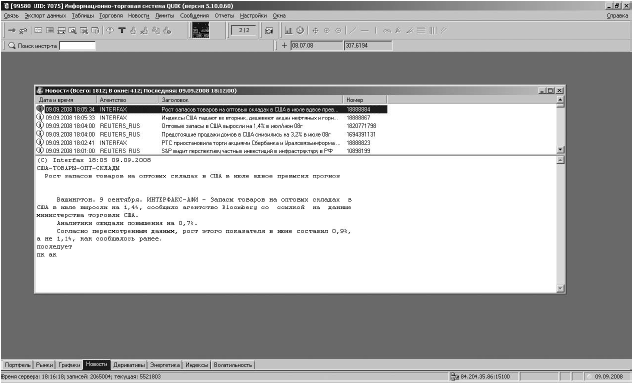The width and height of the screenshot is (632, 384).
Task: Click the screenshot icon next to the 2|2 box
Action: point(269,31)
